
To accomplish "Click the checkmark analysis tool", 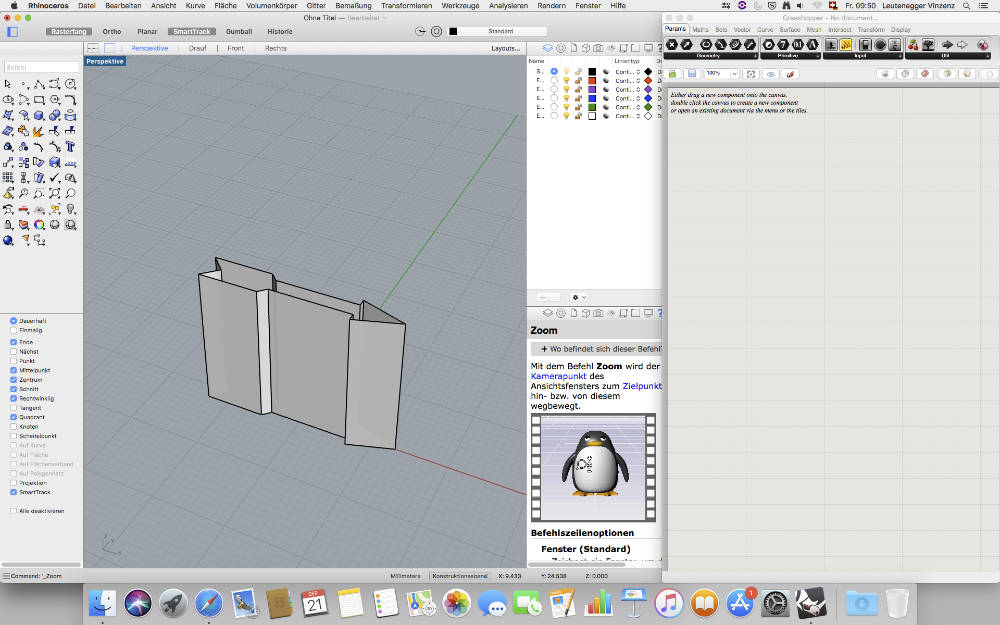I will [x=55, y=178].
